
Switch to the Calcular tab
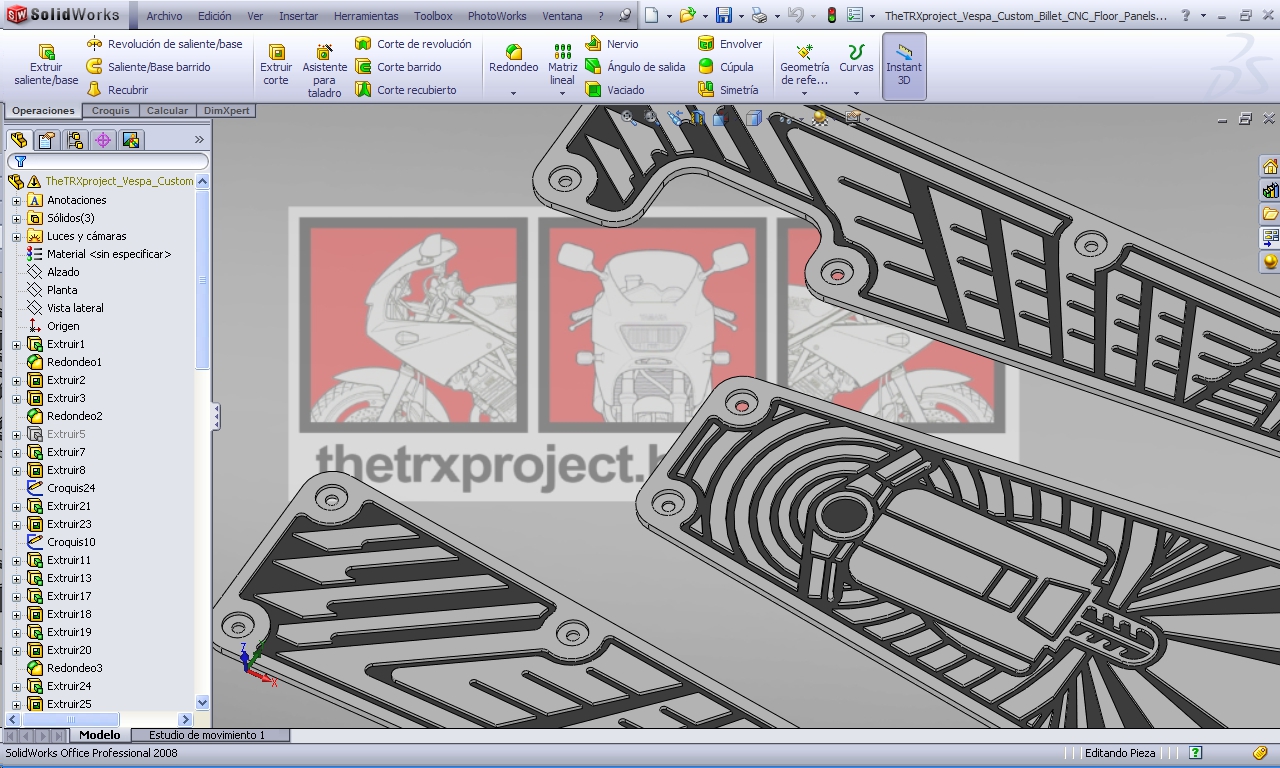[167, 111]
